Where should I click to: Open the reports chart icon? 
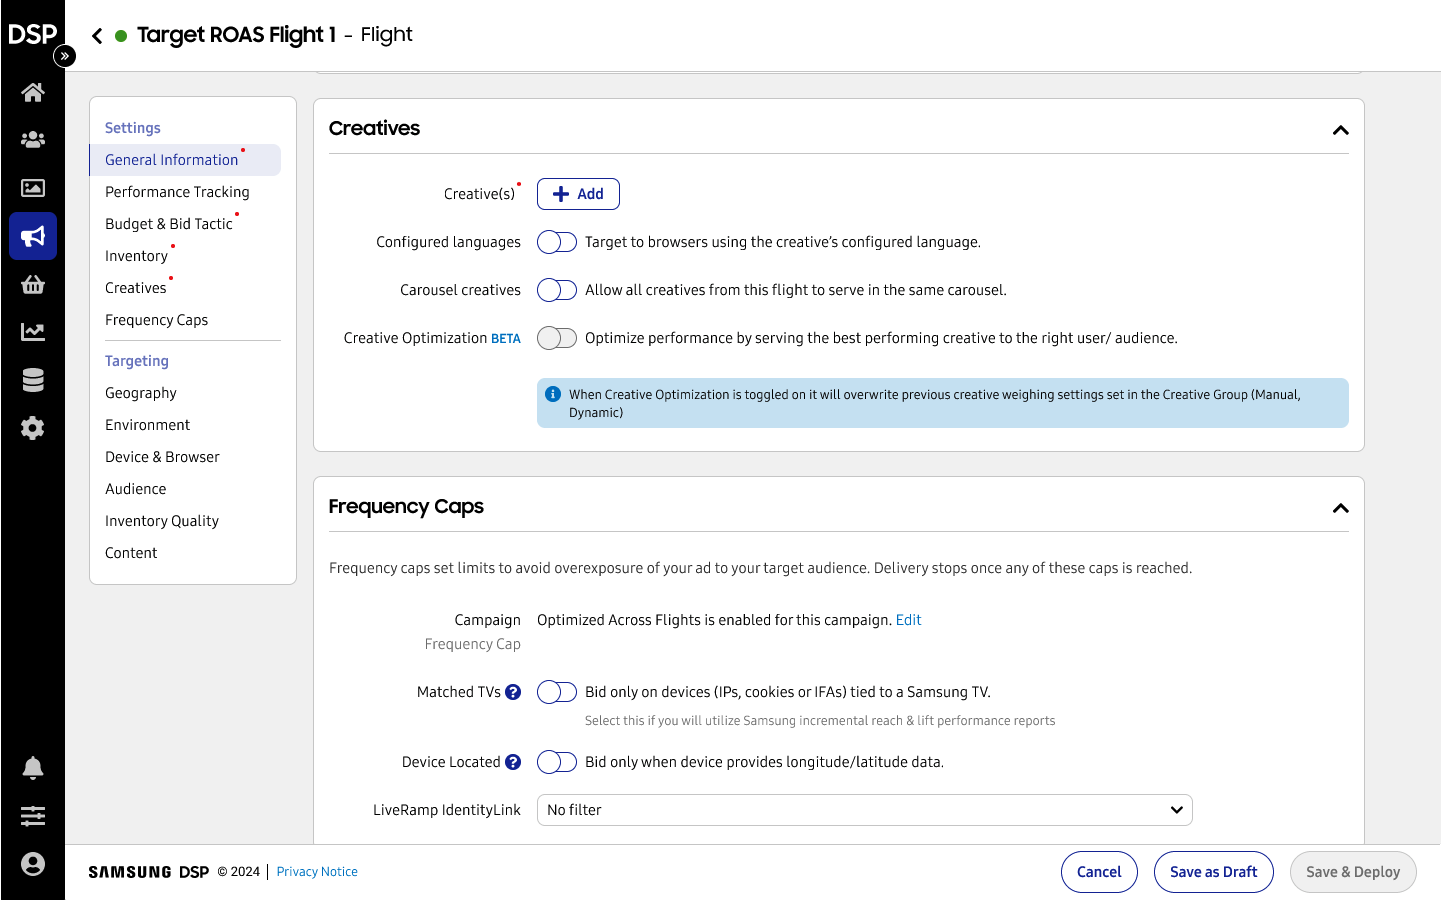coord(33,332)
